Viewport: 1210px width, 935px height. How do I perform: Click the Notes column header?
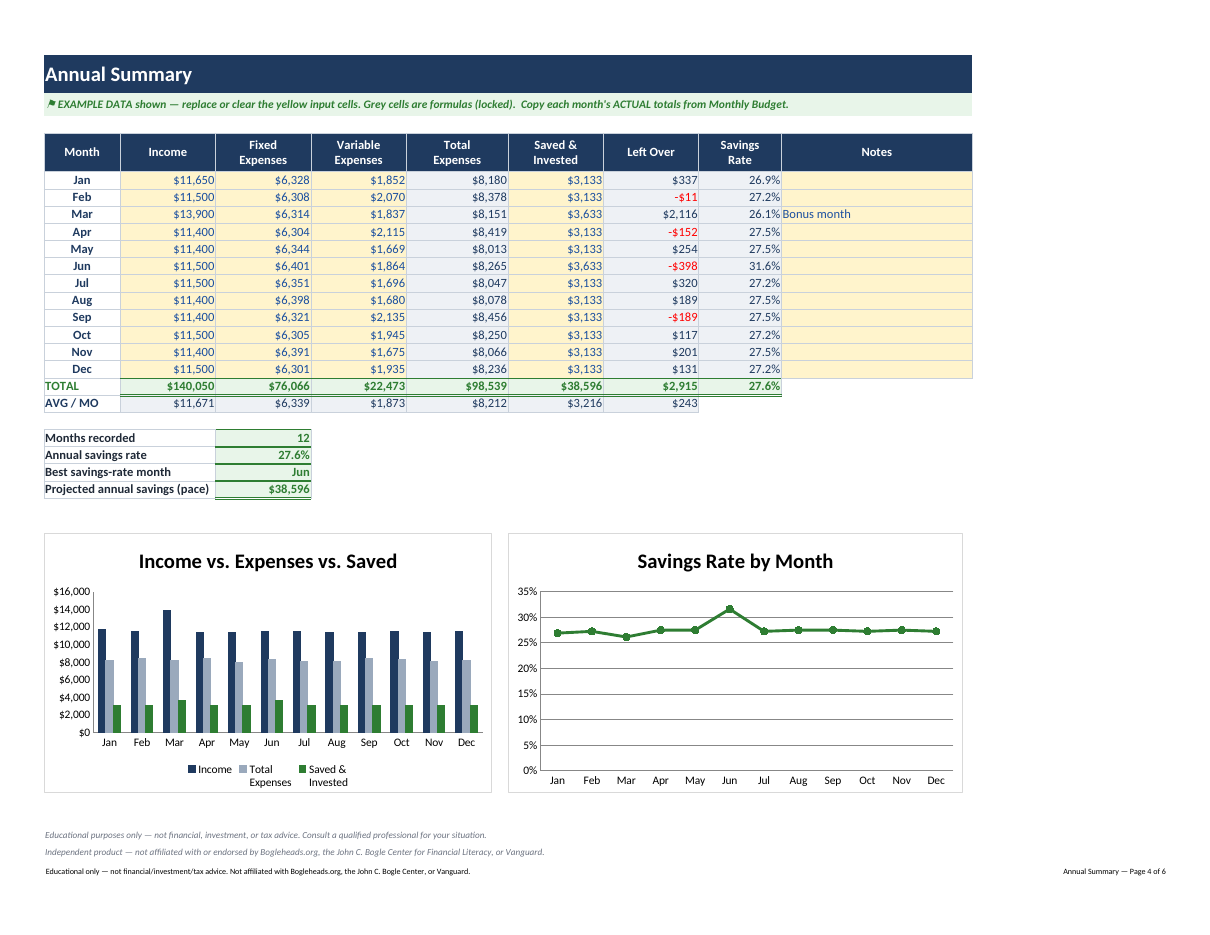876,152
